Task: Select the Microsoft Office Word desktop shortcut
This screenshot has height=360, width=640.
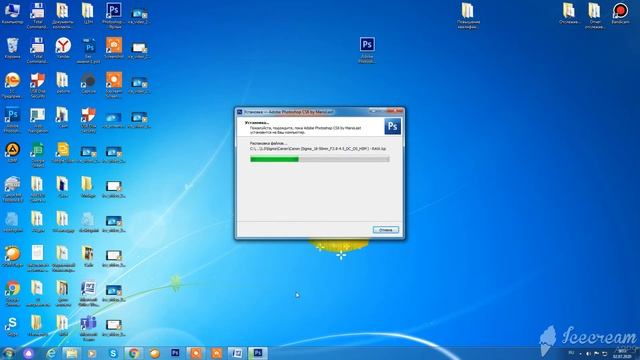Action: coord(88,293)
